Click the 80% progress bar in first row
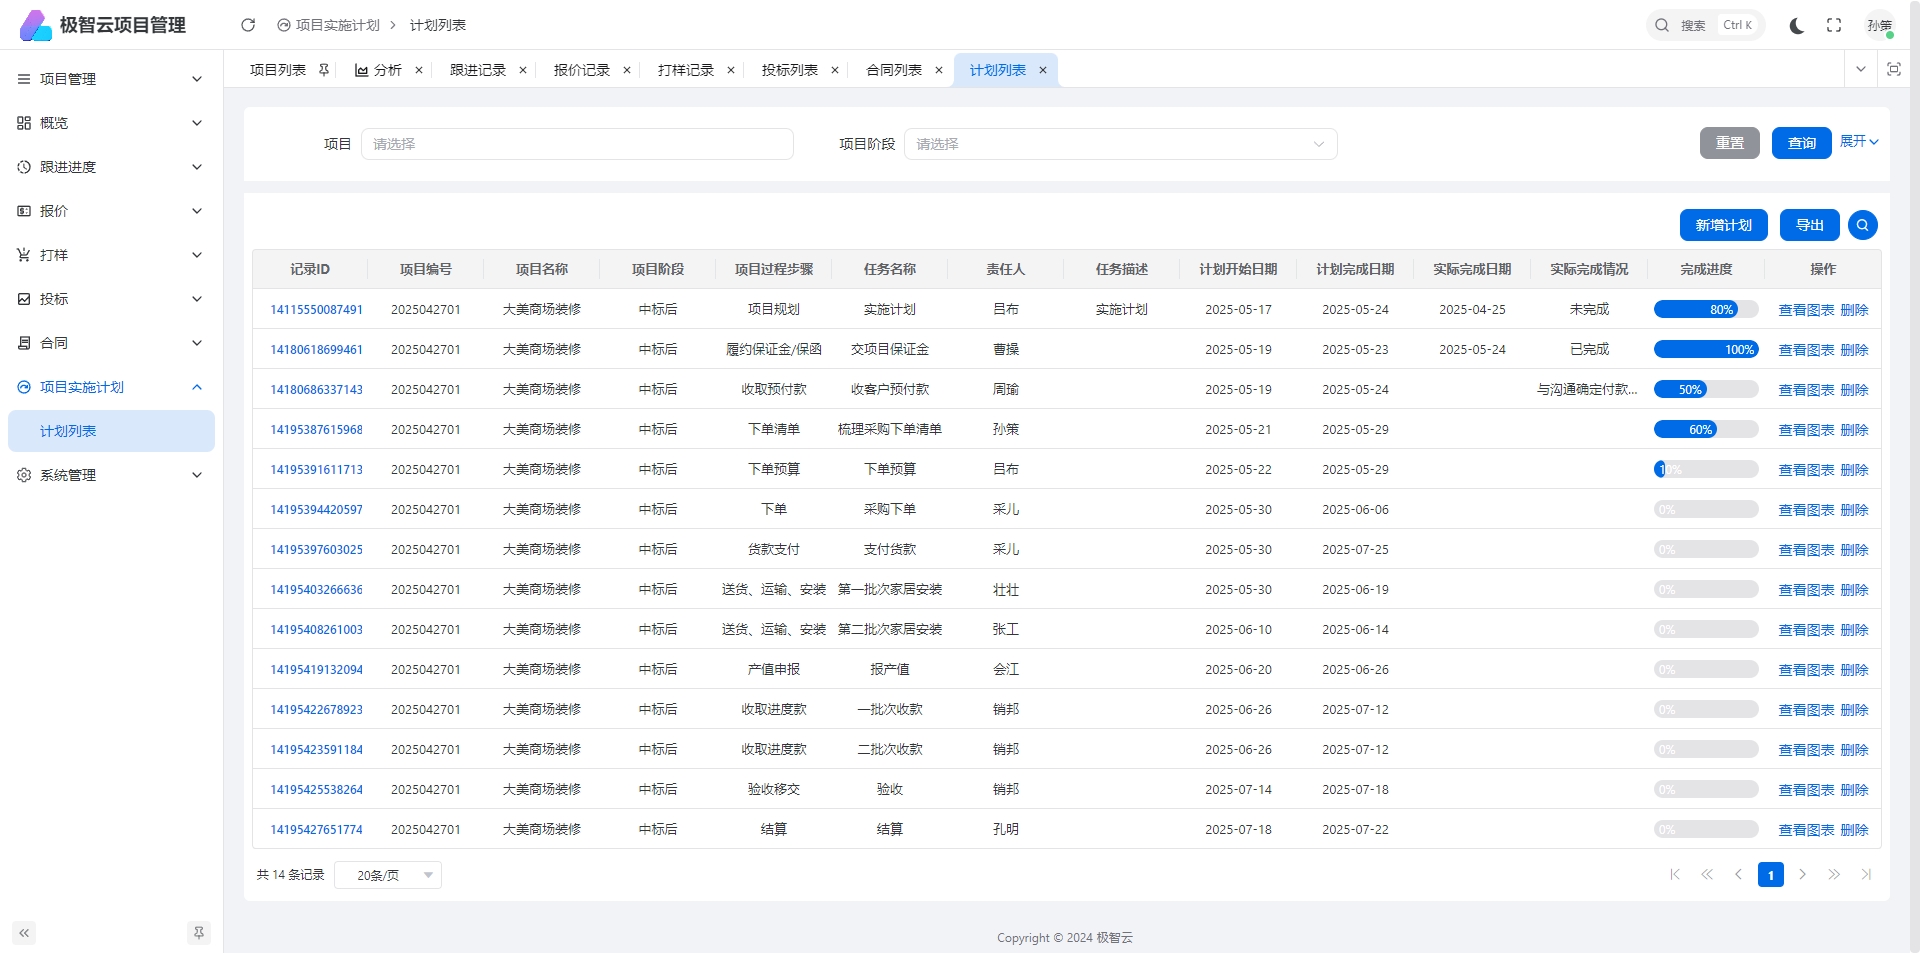Viewport: 1920px width, 953px height. pyautogui.click(x=1705, y=310)
